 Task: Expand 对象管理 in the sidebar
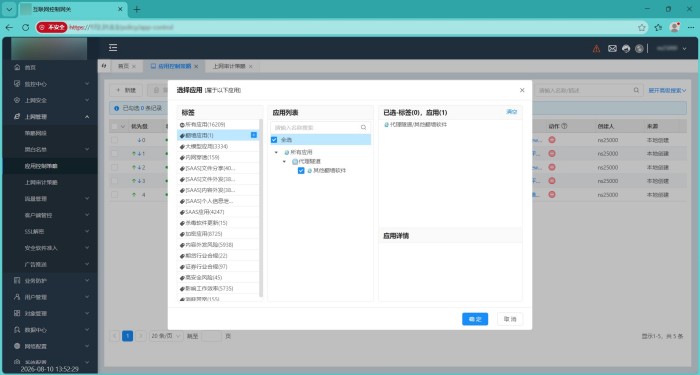[49, 313]
